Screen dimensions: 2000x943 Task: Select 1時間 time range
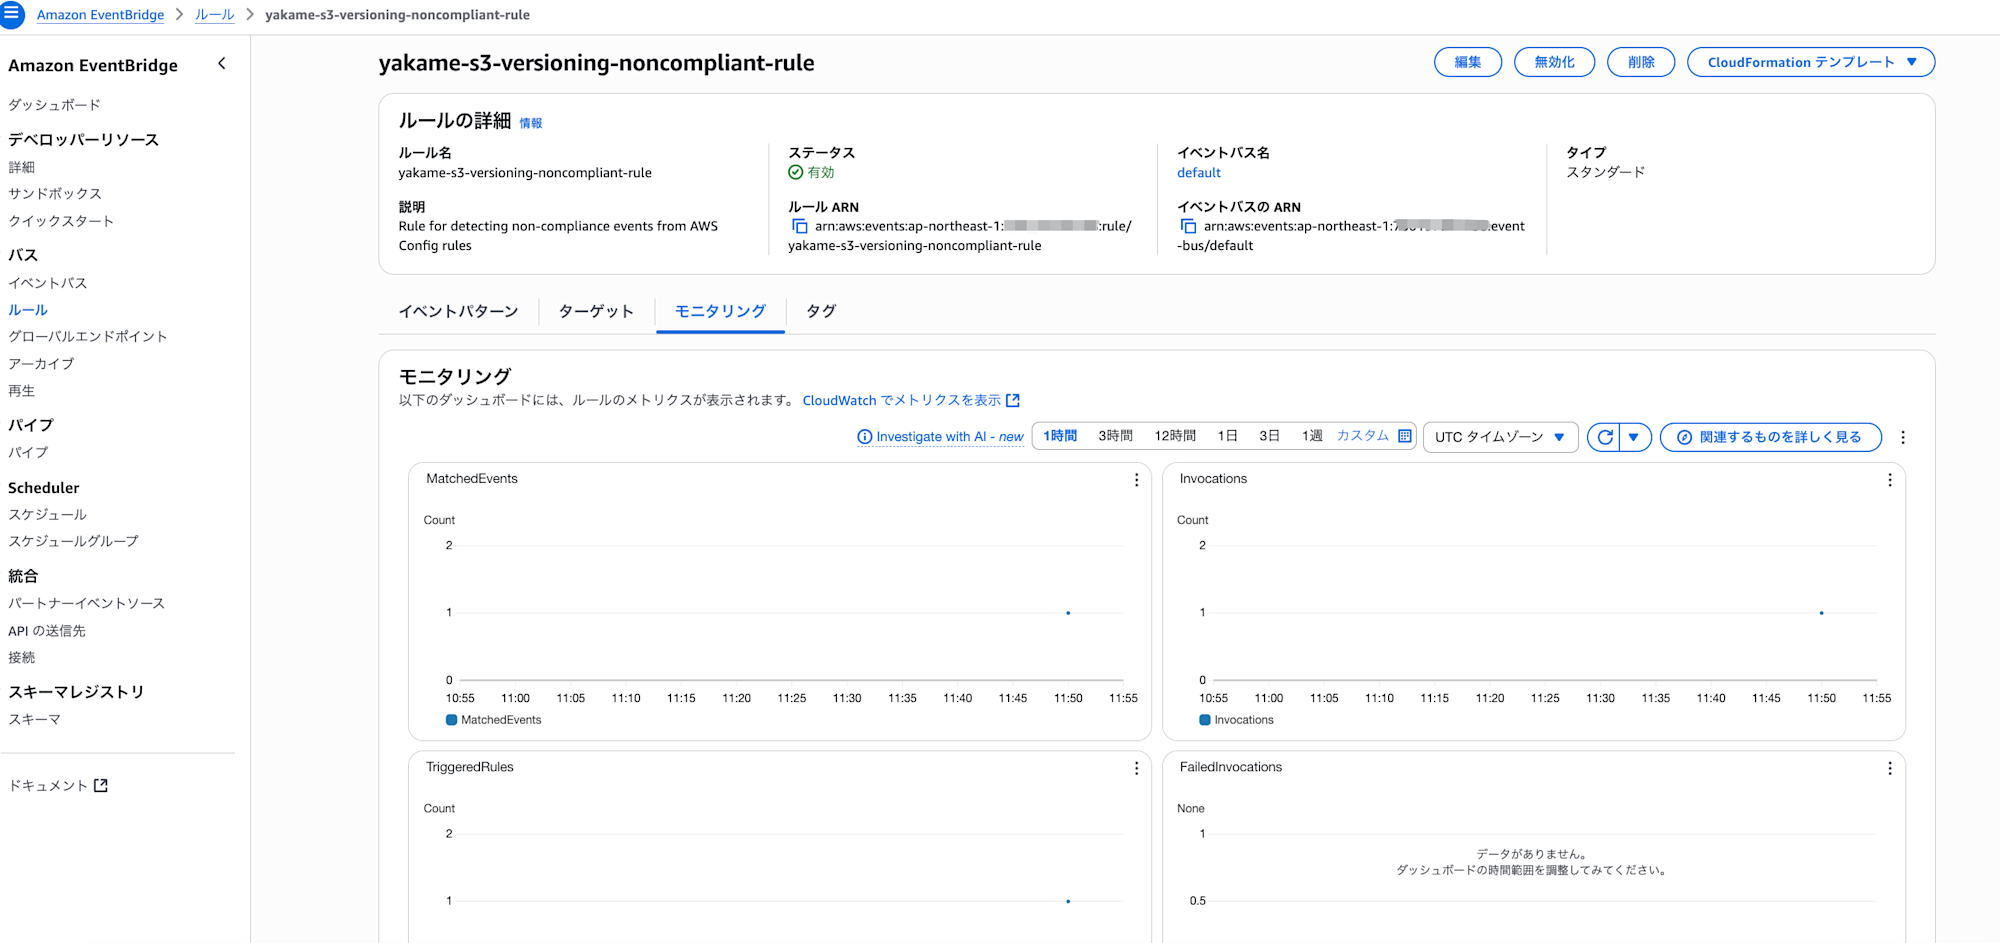(x=1060, y=436)
